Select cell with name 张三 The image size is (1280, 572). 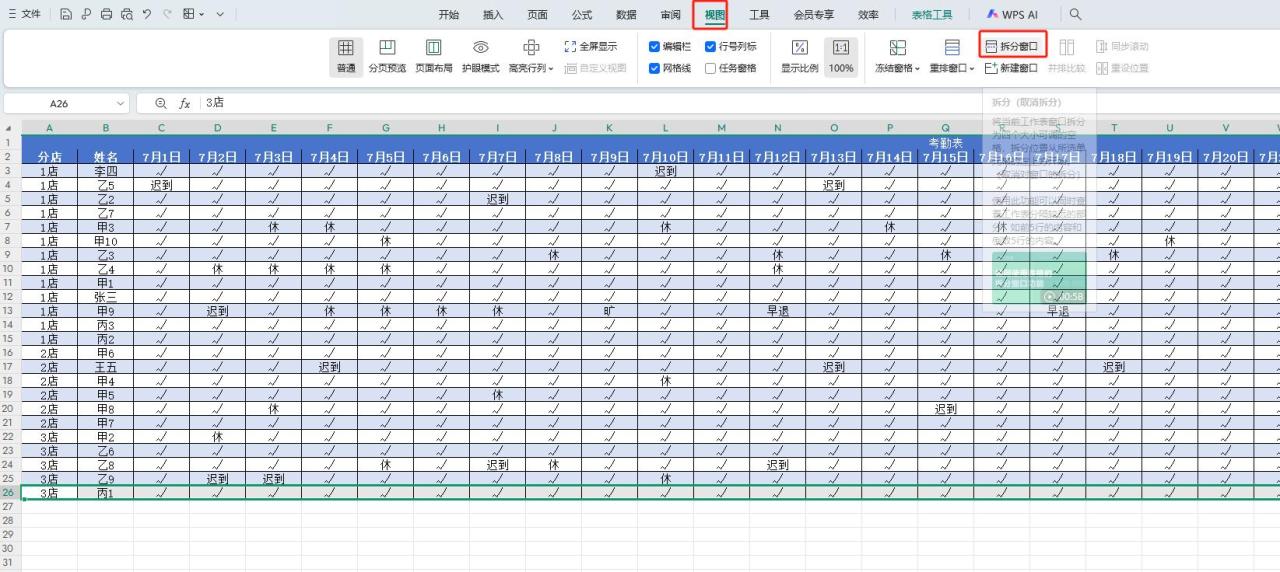[x=105, y=297]
